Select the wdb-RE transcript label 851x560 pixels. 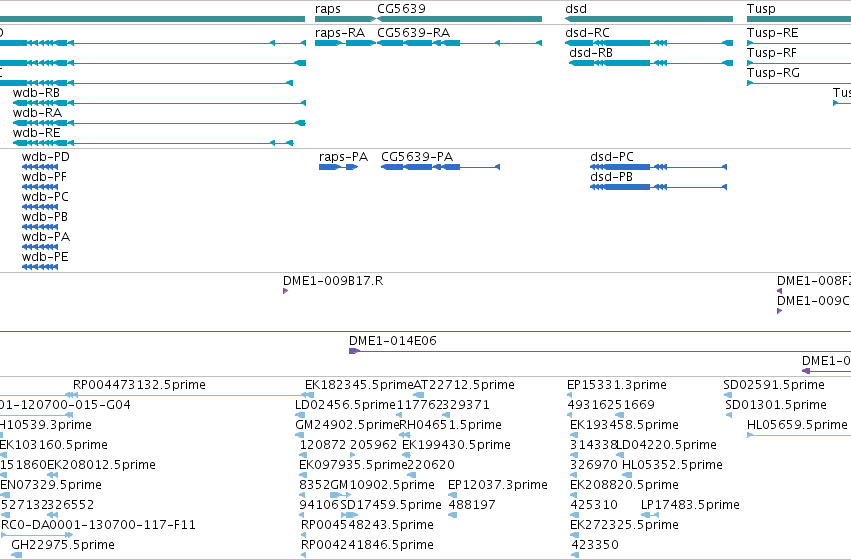point(36,133)
